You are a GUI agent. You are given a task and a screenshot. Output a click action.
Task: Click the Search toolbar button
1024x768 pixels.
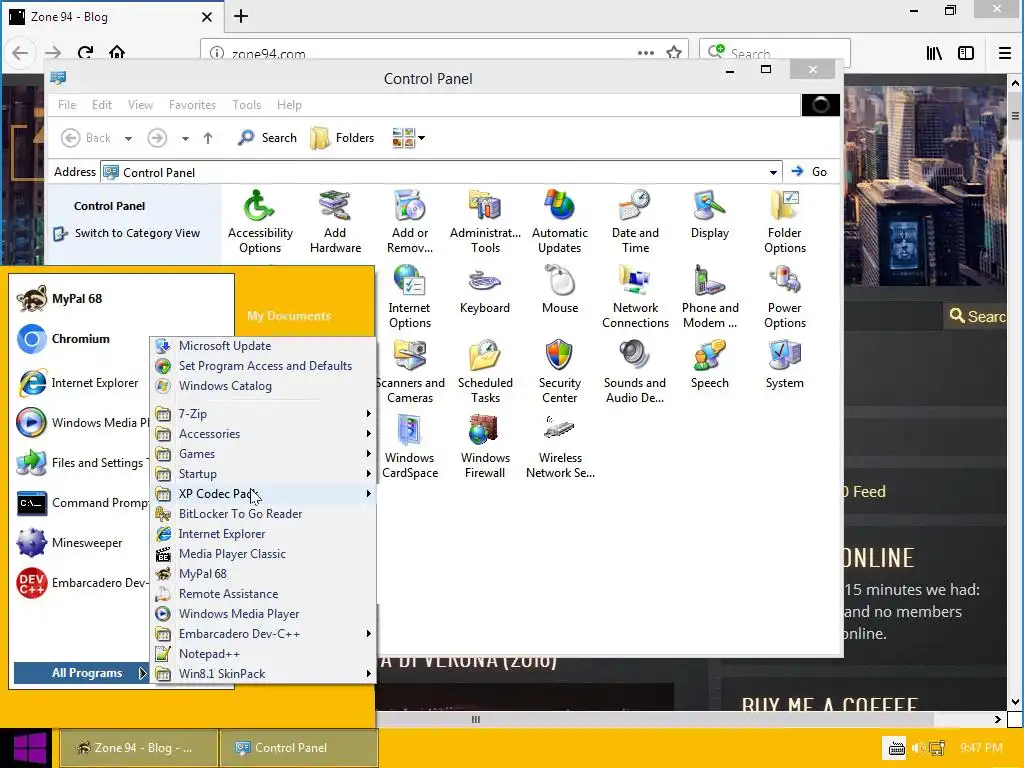[x=267, y=138]
